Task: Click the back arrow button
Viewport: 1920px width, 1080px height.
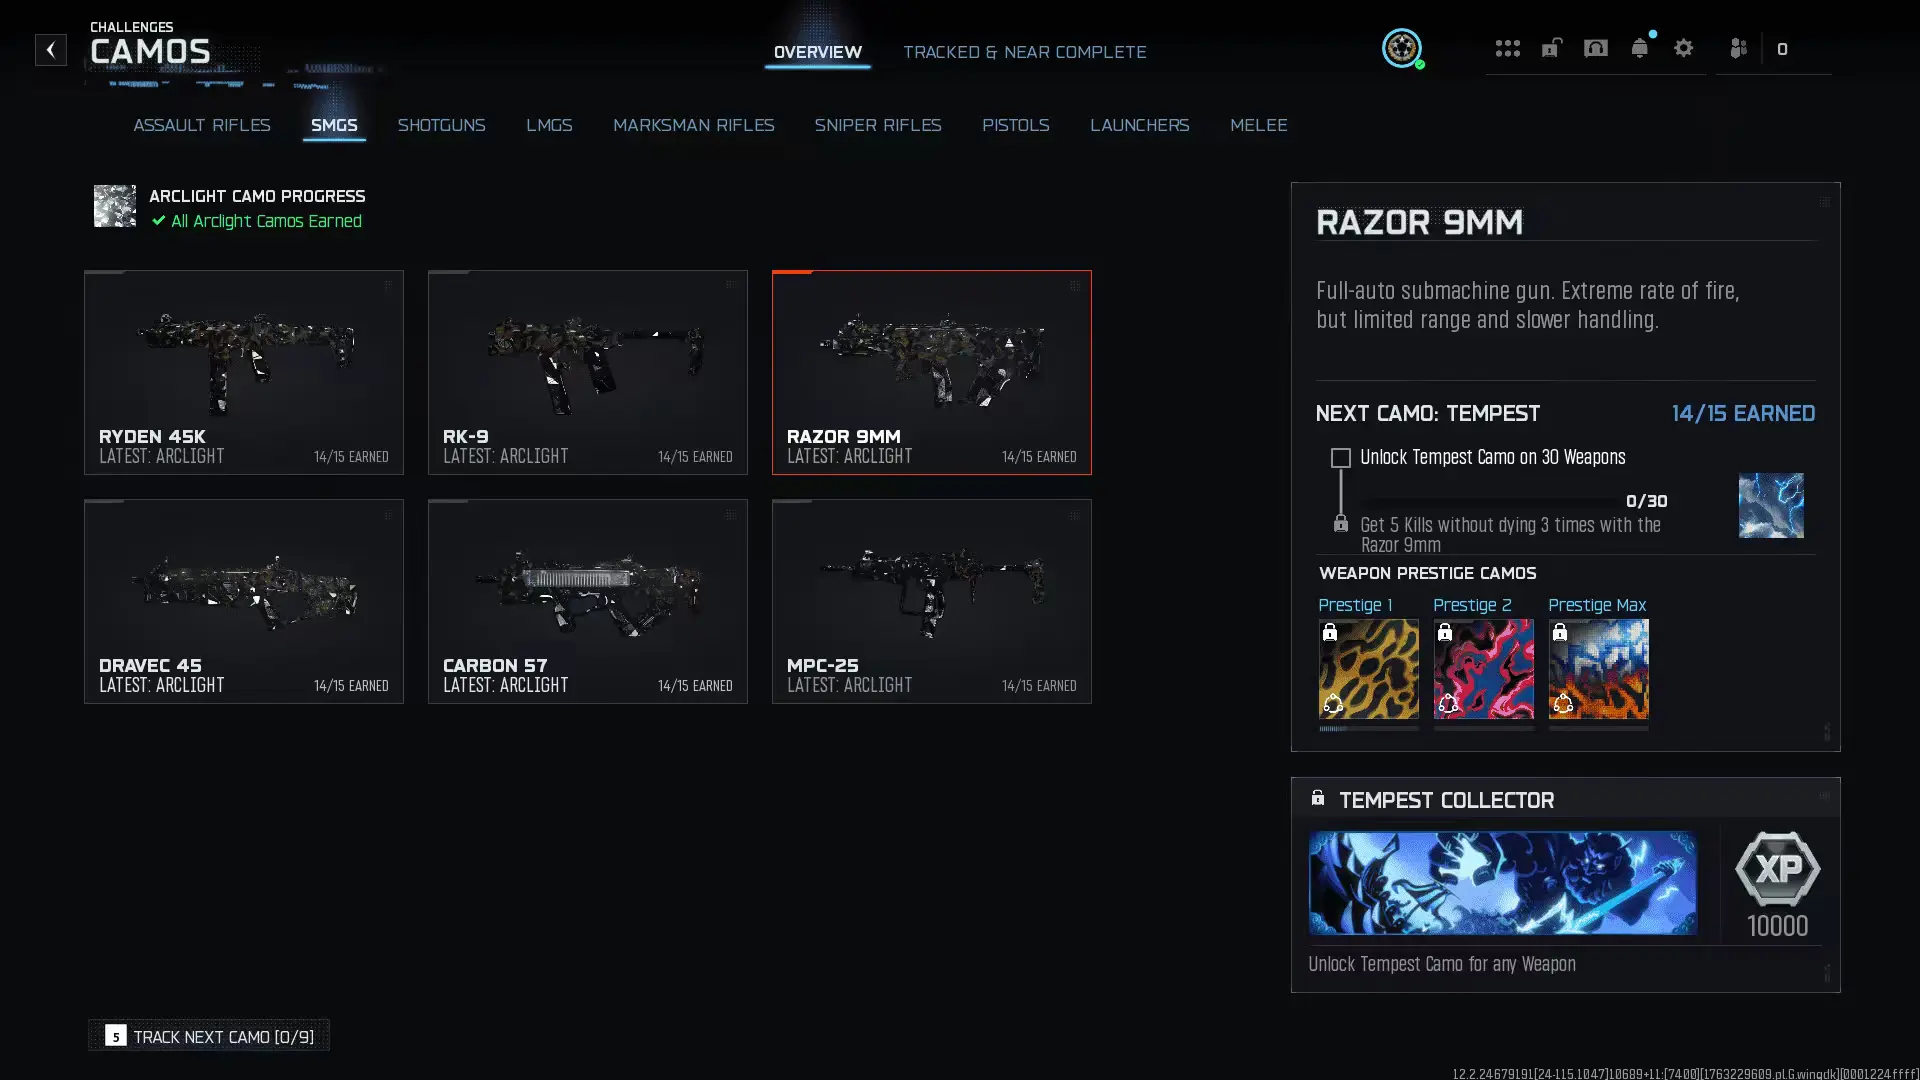Action: [x=50, y=49]
